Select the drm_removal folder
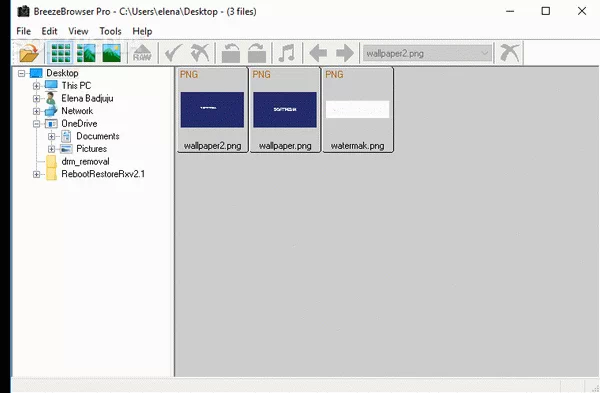The width and height of the screenshot is (600, 393). (x=85, y=161)
